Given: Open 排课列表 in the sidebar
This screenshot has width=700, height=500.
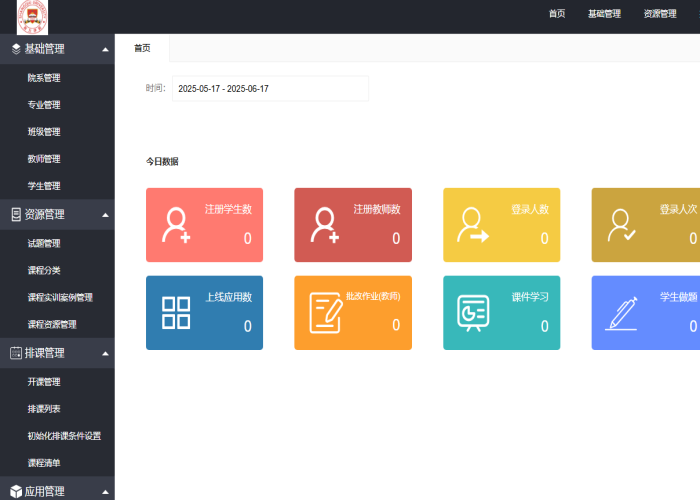Looking at the screenshot, I should click(44, 409).
